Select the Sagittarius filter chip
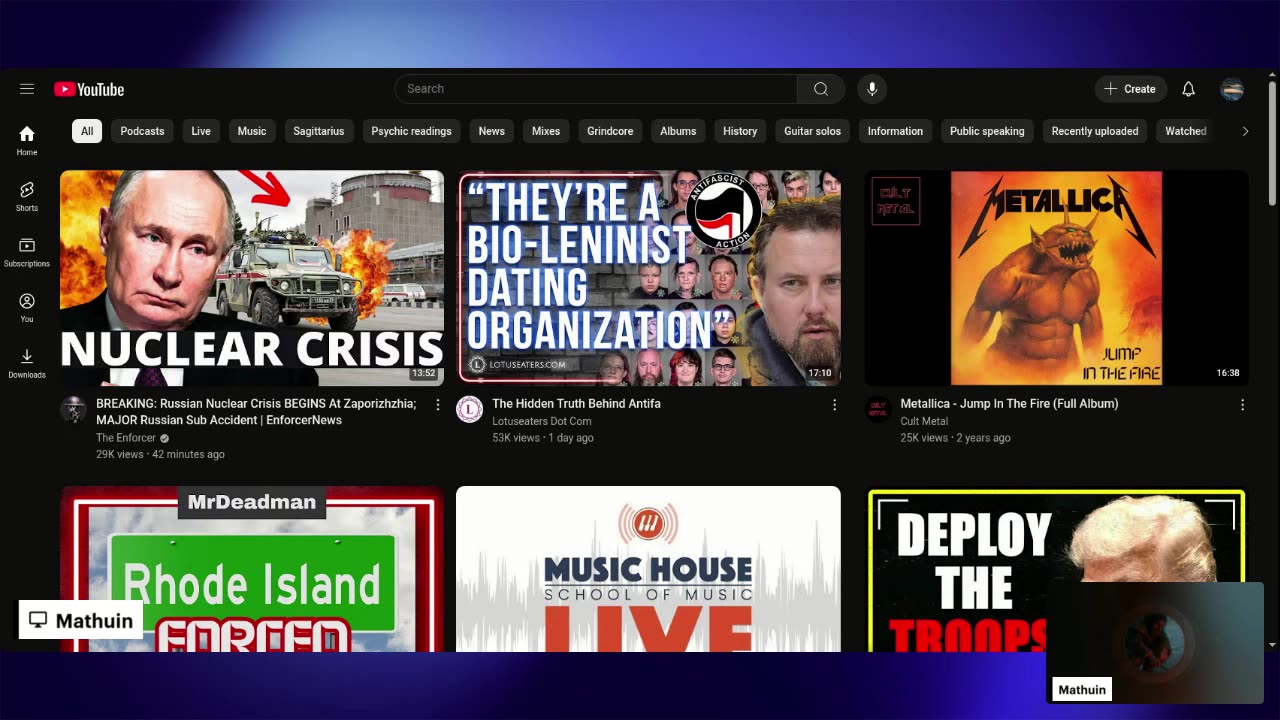The height and width of the screenshot is (720, 1280). pos(319,131)
